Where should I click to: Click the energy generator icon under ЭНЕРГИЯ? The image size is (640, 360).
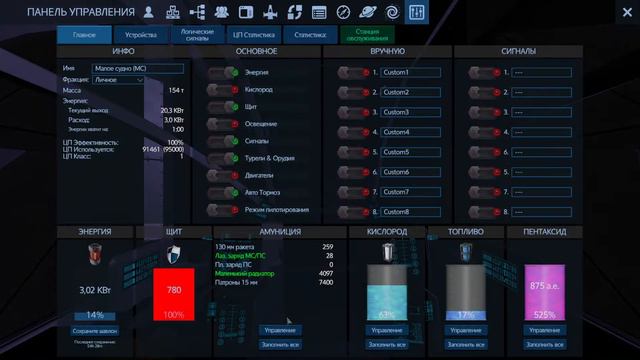(x=95, y=254)
